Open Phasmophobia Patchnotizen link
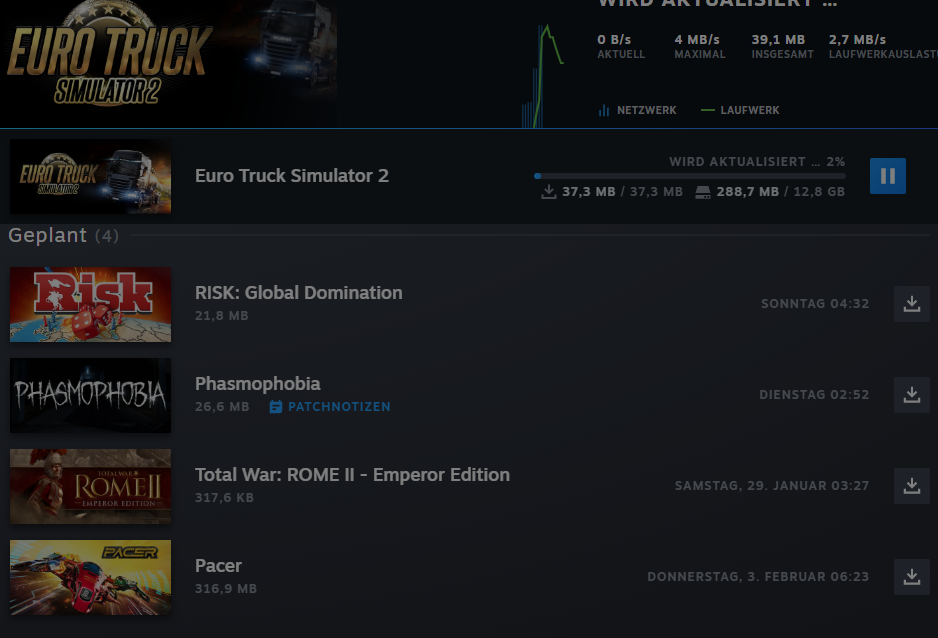Viewport: 938px width, 638px height. pyautogui.click(x=339, y=407)
